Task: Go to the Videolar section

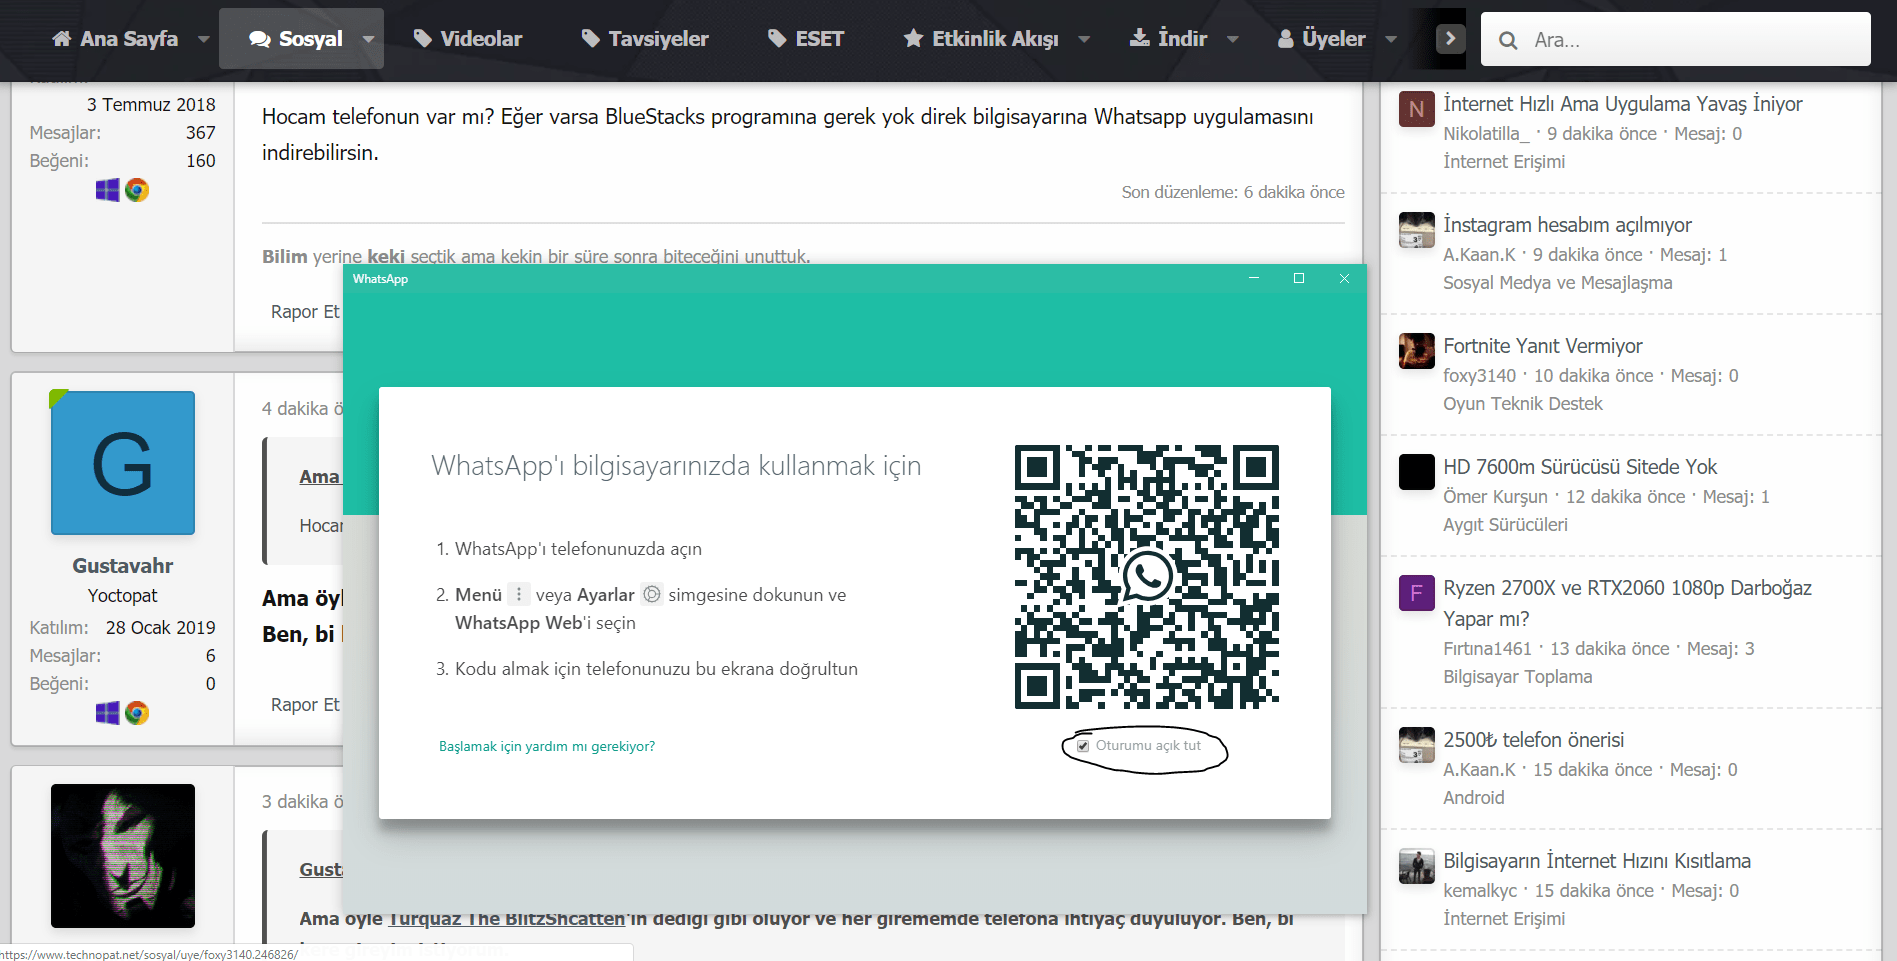Action: pyautogui.click(x=468, y=39)
